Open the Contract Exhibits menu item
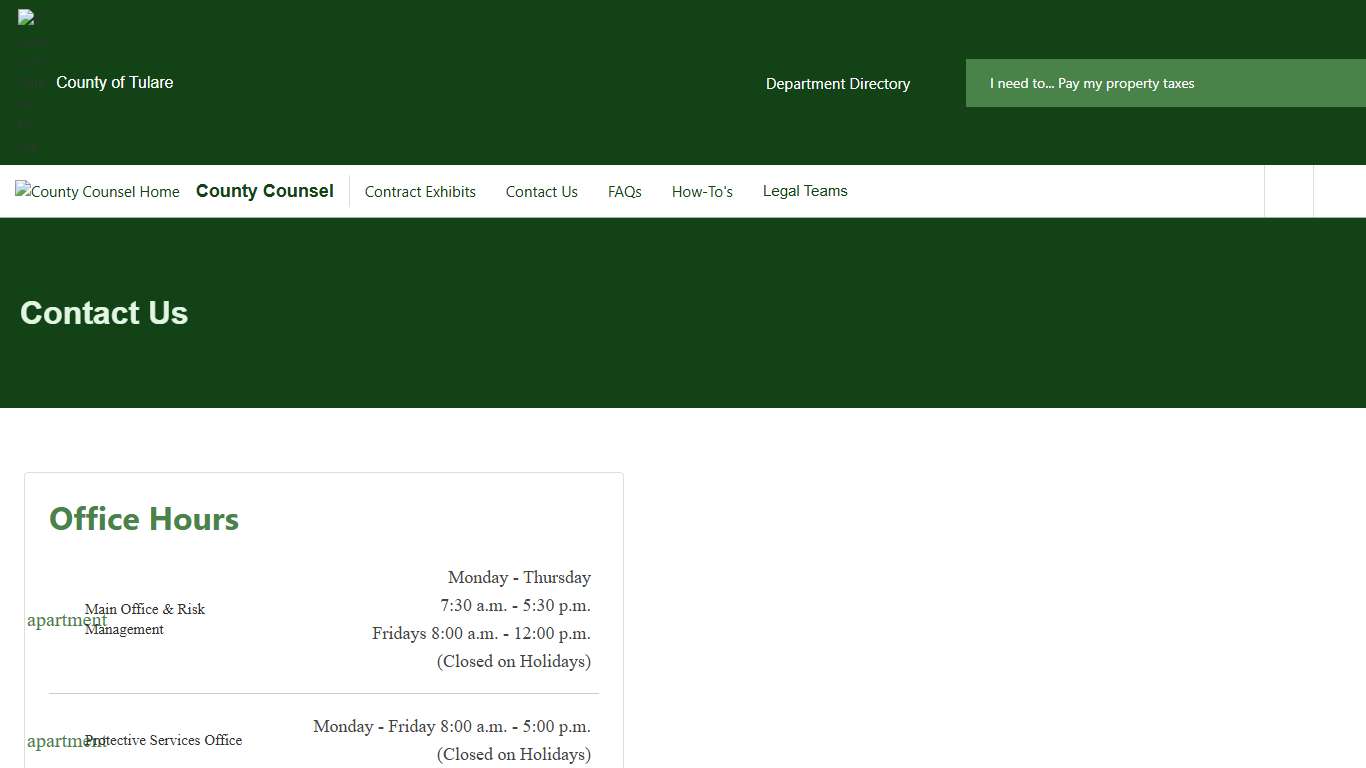 coord(420,191)
